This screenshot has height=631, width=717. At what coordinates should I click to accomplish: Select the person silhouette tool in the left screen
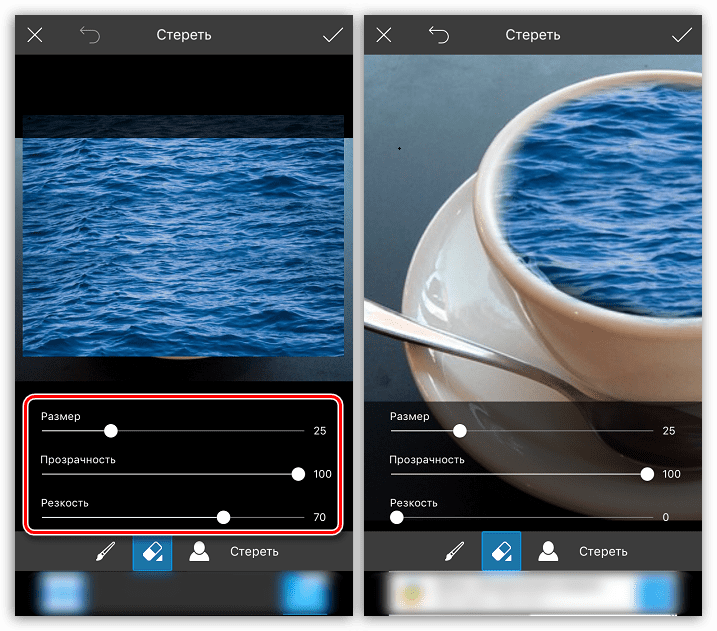pos(199,551)
